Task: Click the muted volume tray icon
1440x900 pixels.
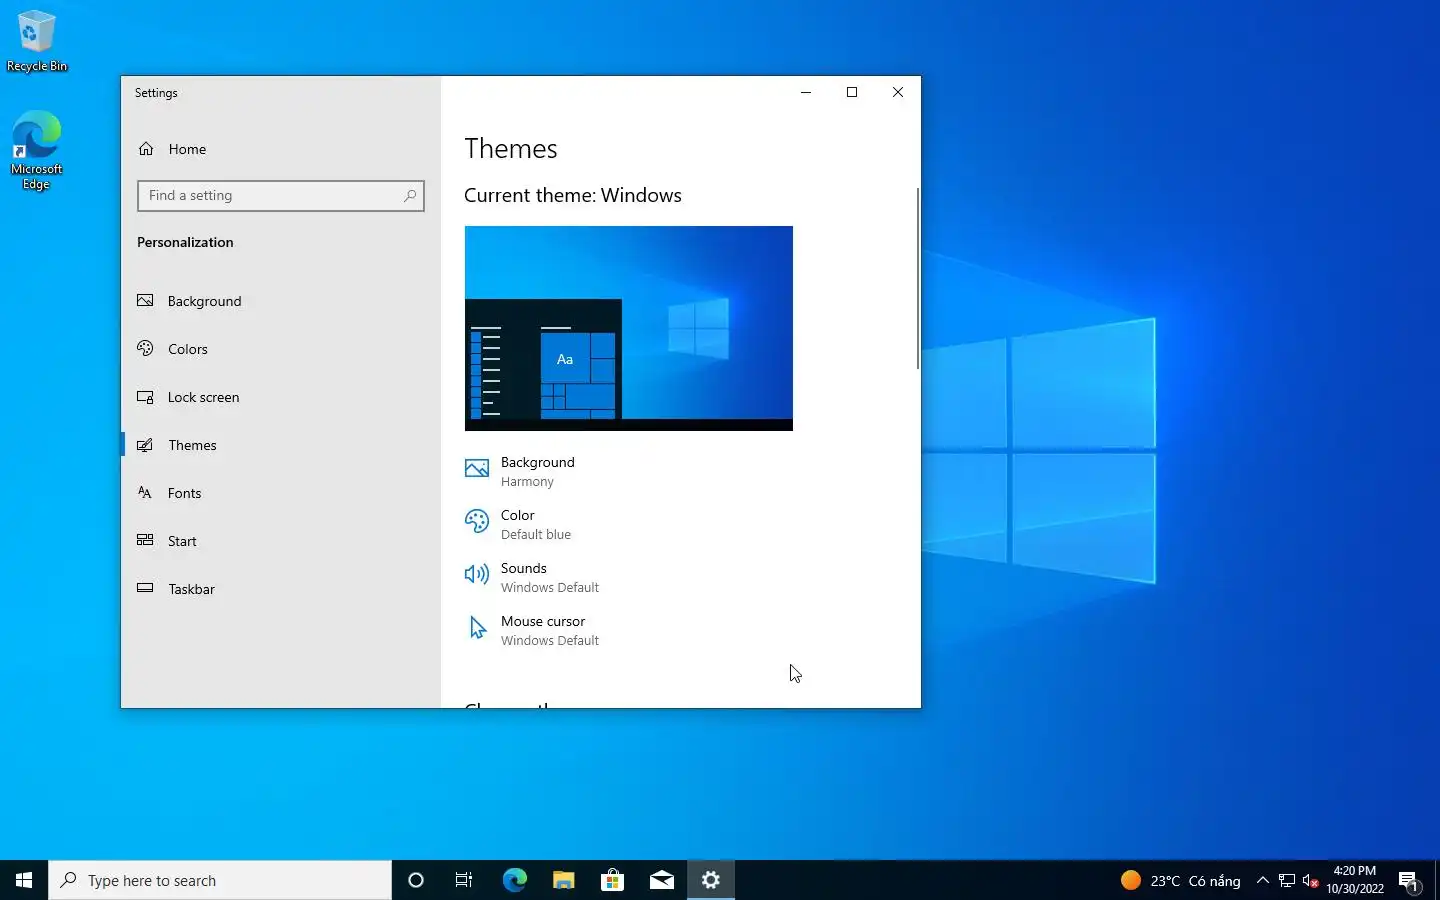Action: [1311, 880]
